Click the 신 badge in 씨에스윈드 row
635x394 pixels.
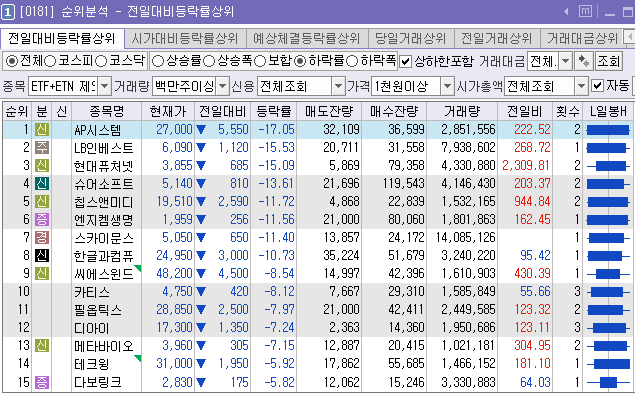[x=42, y=273]
